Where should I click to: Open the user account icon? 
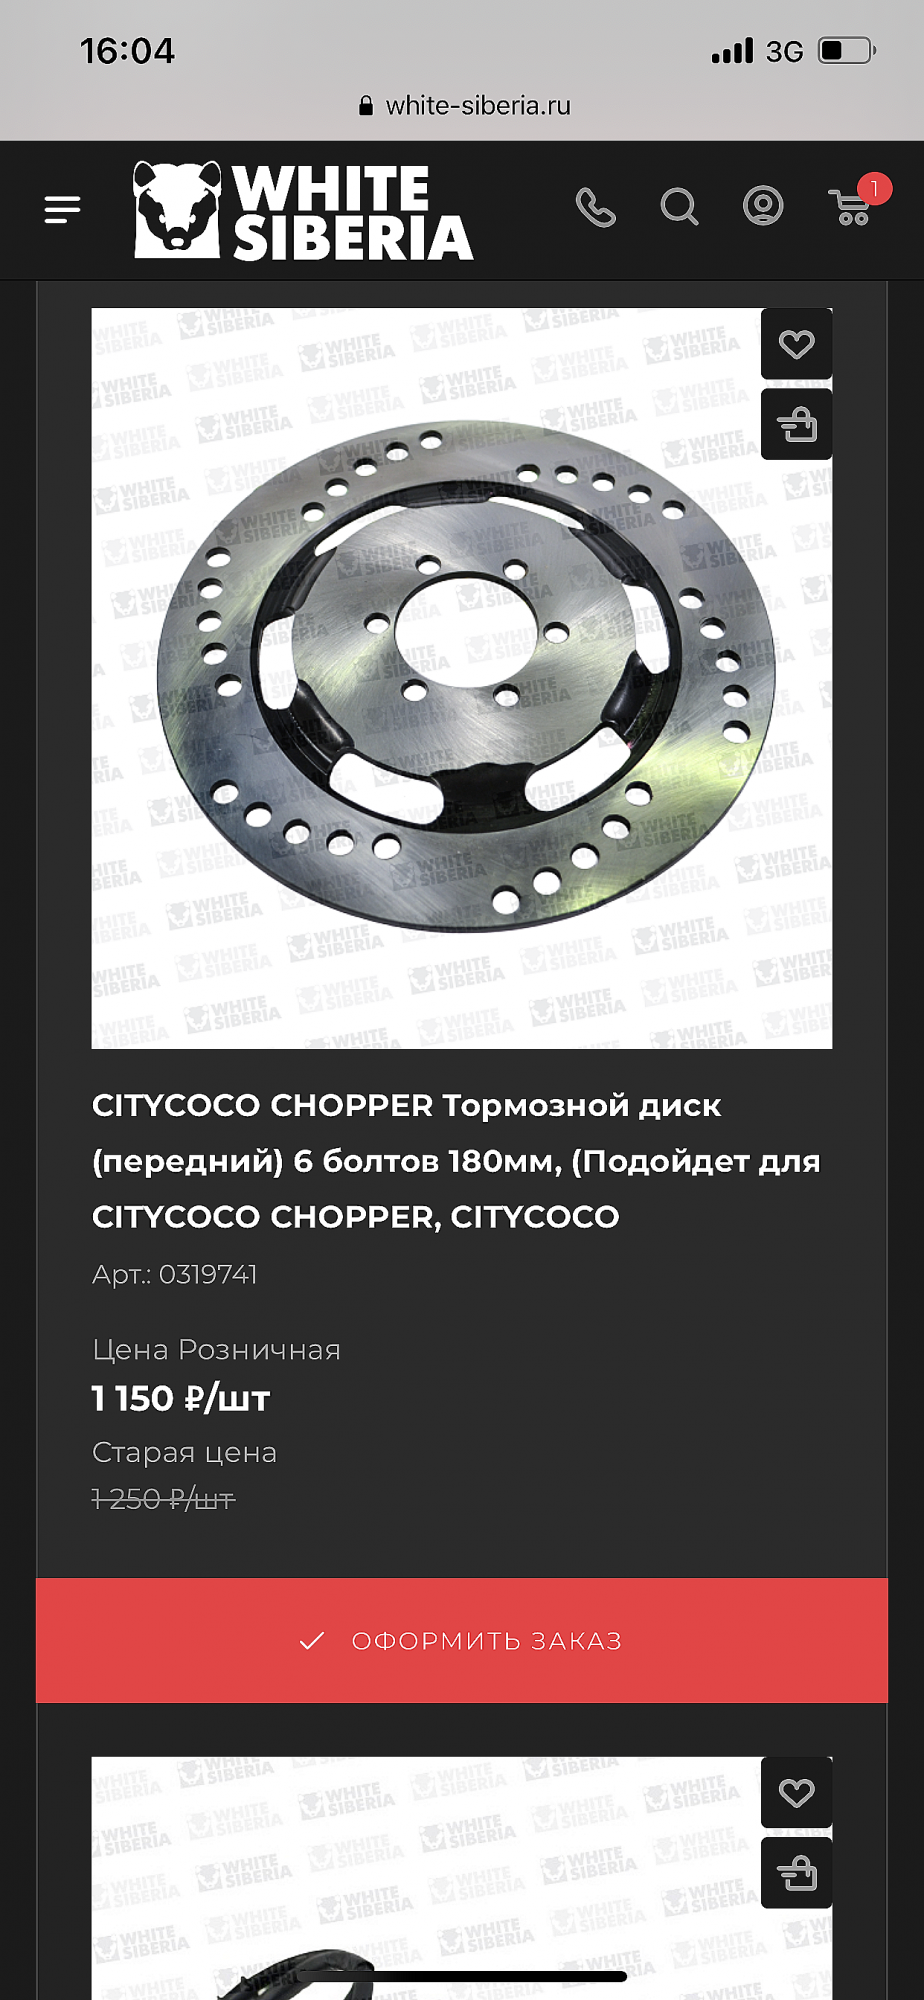pyautogui.click(x=763, y=206)
